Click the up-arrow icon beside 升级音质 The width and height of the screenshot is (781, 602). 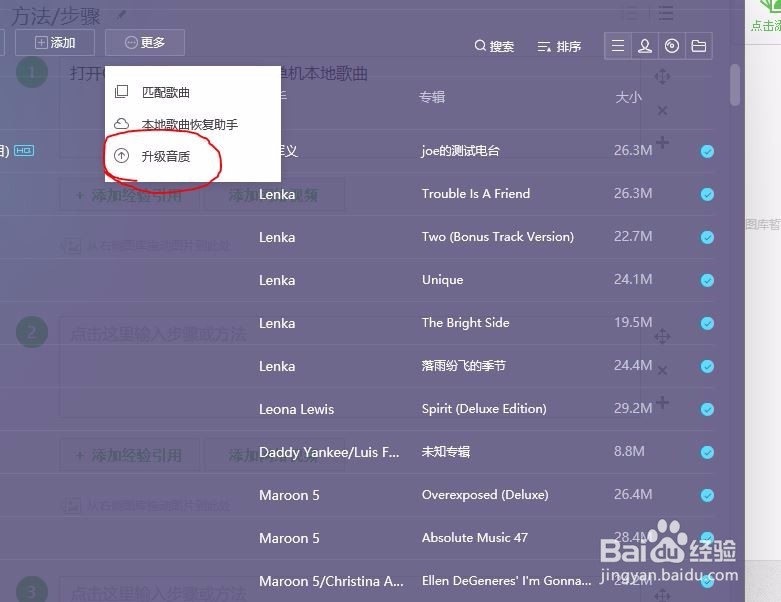(x=122, y=156)
